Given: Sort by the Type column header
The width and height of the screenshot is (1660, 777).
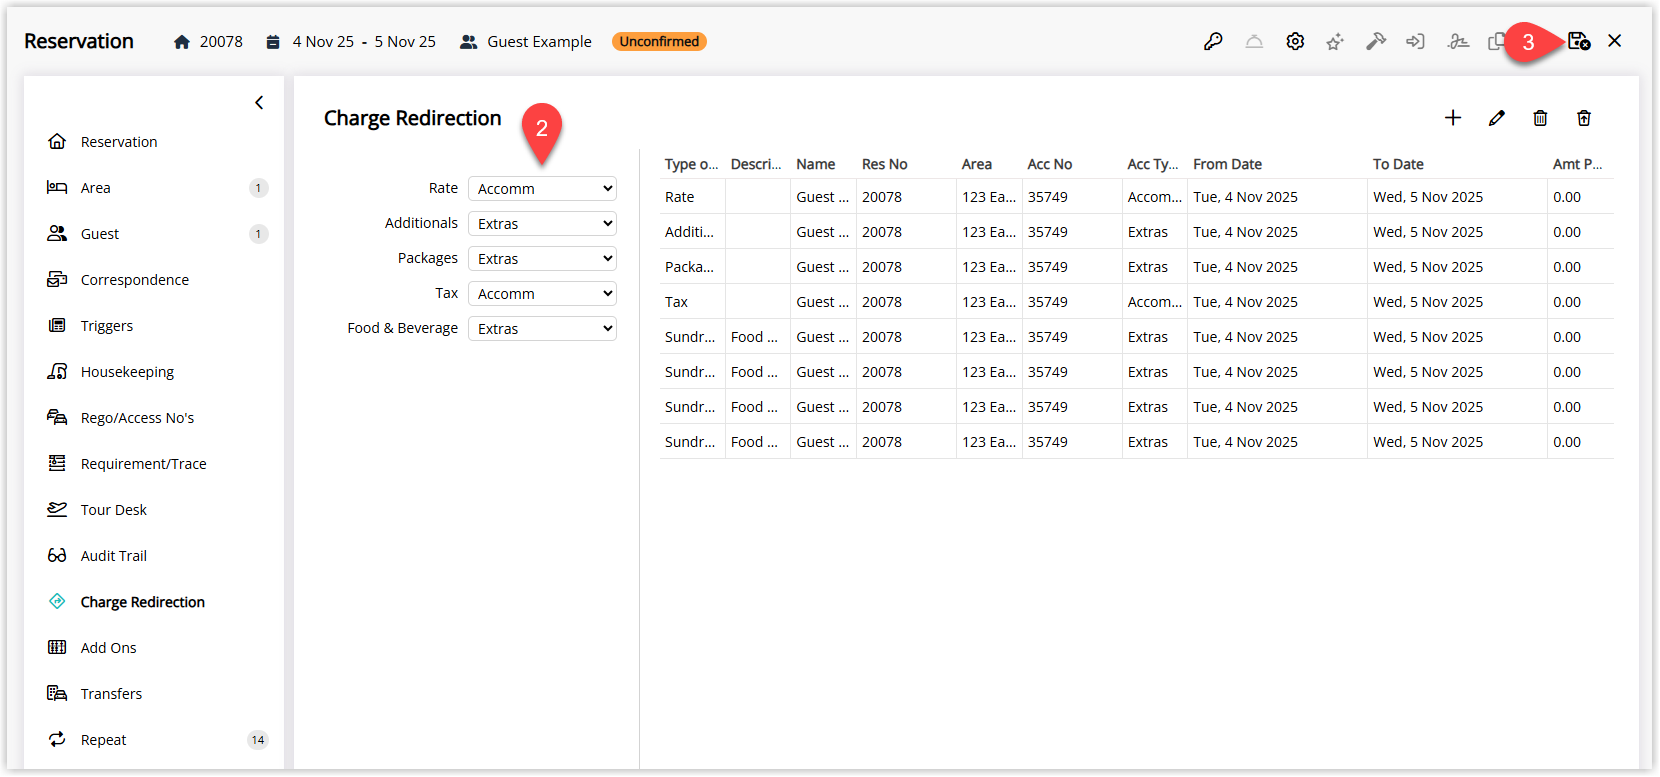Looking at the screenshot, I should (691, 164).
